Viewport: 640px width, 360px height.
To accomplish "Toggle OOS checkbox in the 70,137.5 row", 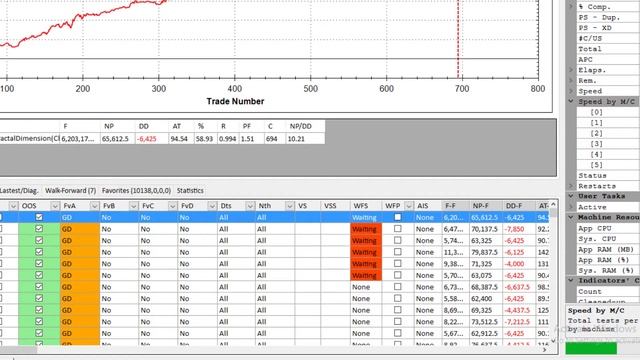I will pos(39,229).
